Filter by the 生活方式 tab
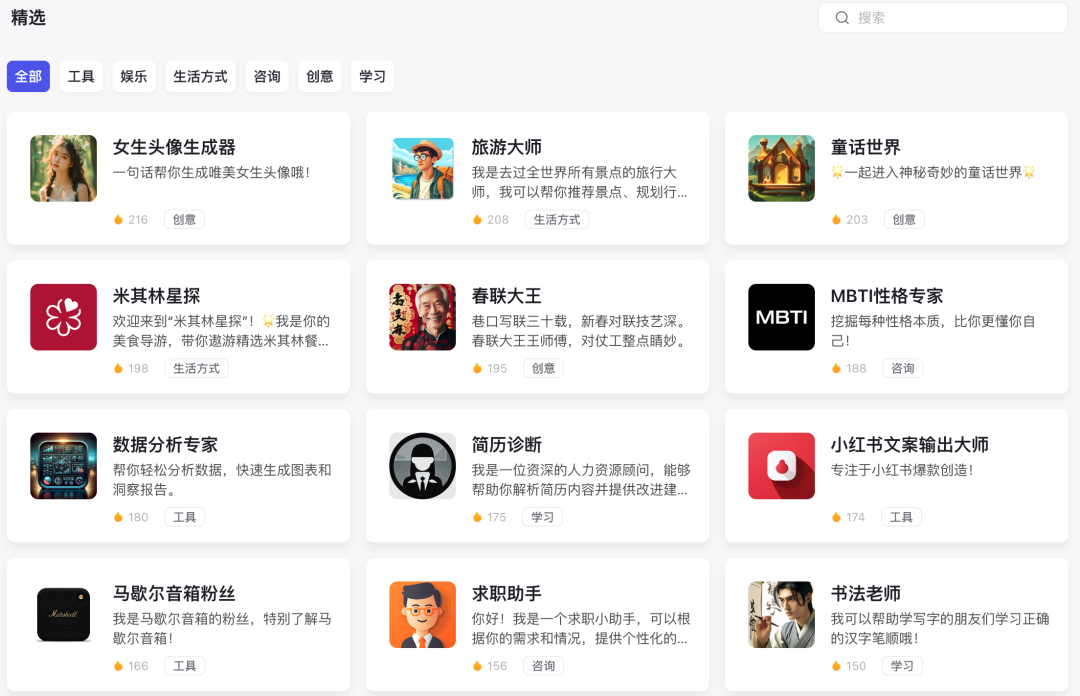 click(200, 77)
